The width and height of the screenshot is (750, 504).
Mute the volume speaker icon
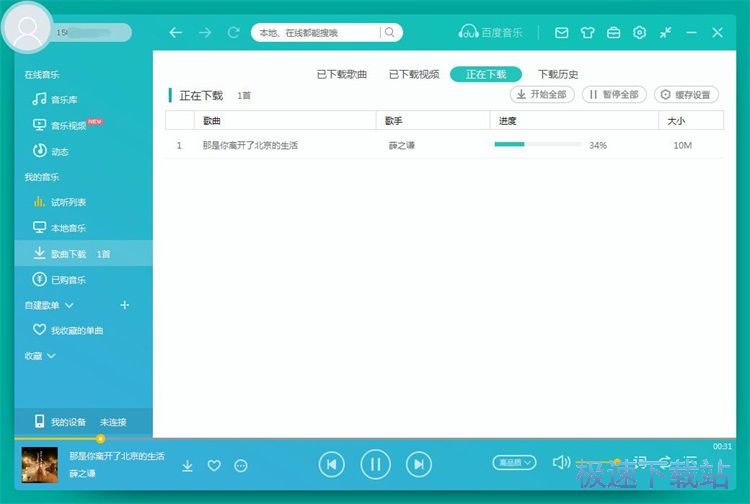point(561,462)
